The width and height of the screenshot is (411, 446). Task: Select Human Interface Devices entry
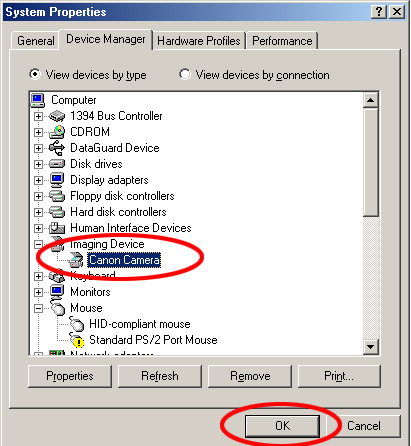131,228
